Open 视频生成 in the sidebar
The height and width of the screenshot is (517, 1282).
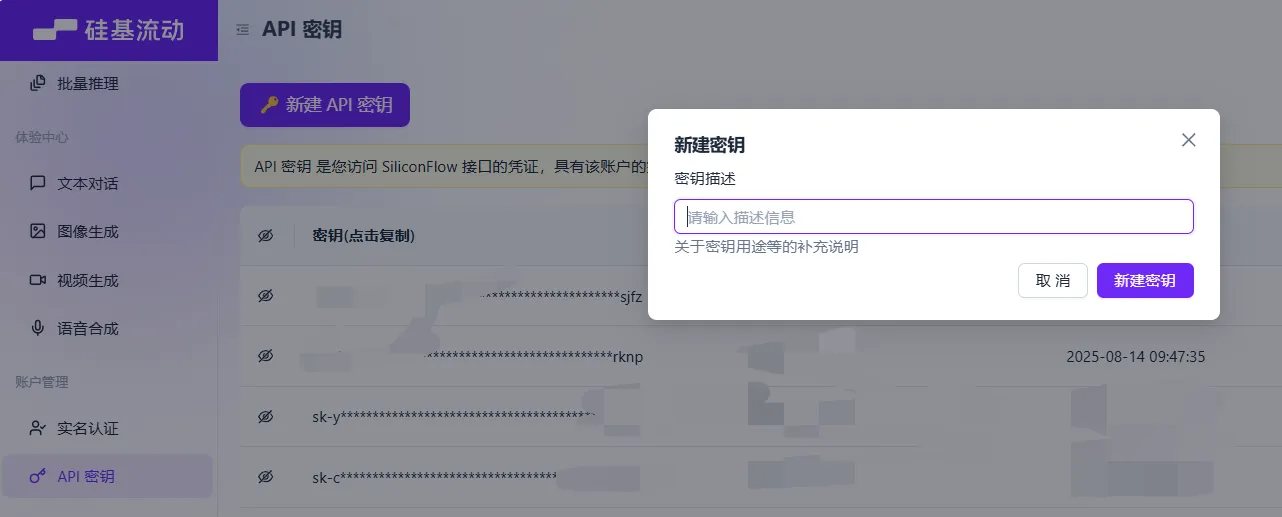tap(88, 281)
